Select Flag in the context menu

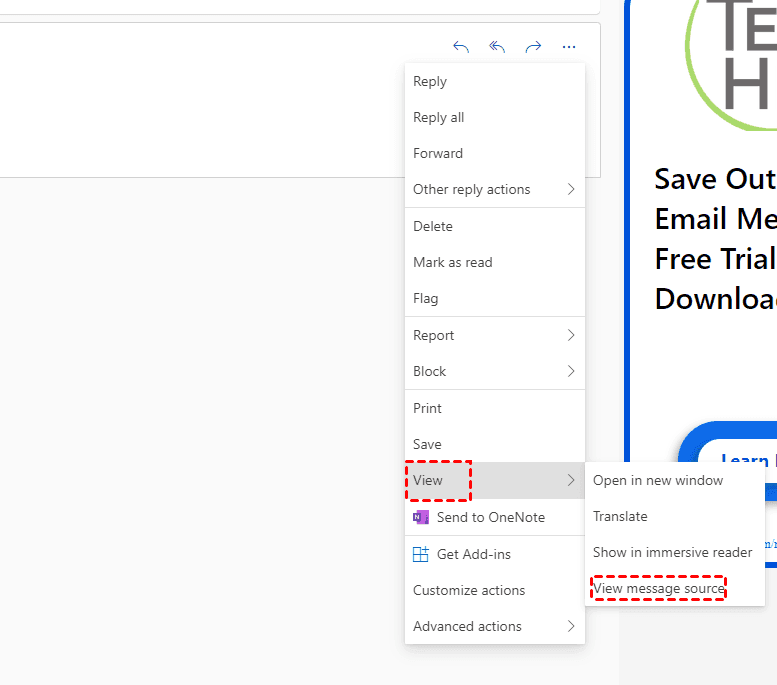coord(426,298)
